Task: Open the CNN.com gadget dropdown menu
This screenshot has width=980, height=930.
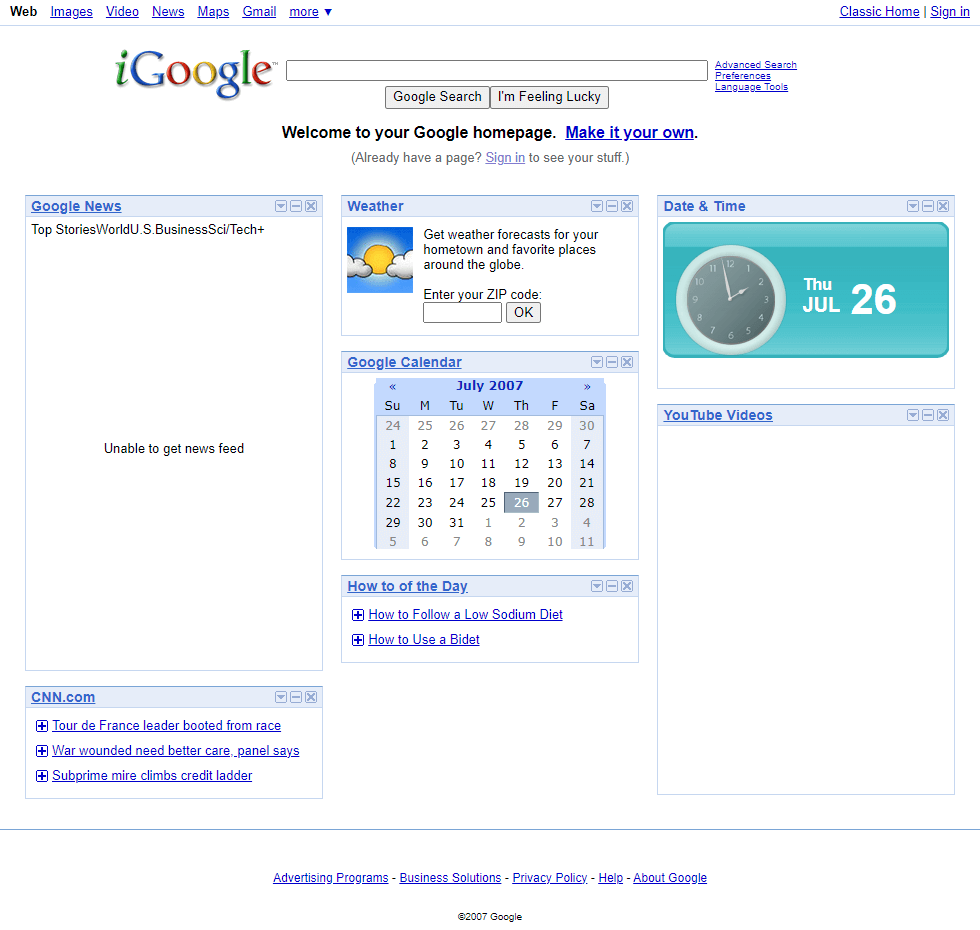Action: [x=281, y=698]
